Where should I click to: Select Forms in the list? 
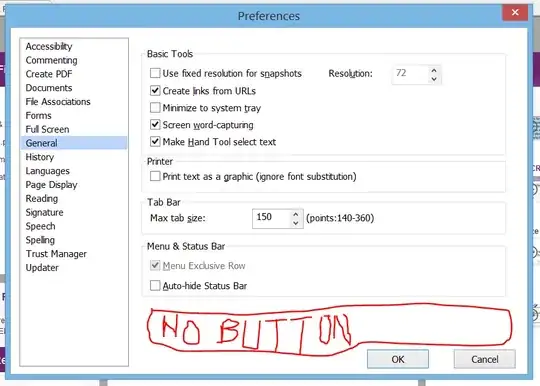(x=39, y=115)
